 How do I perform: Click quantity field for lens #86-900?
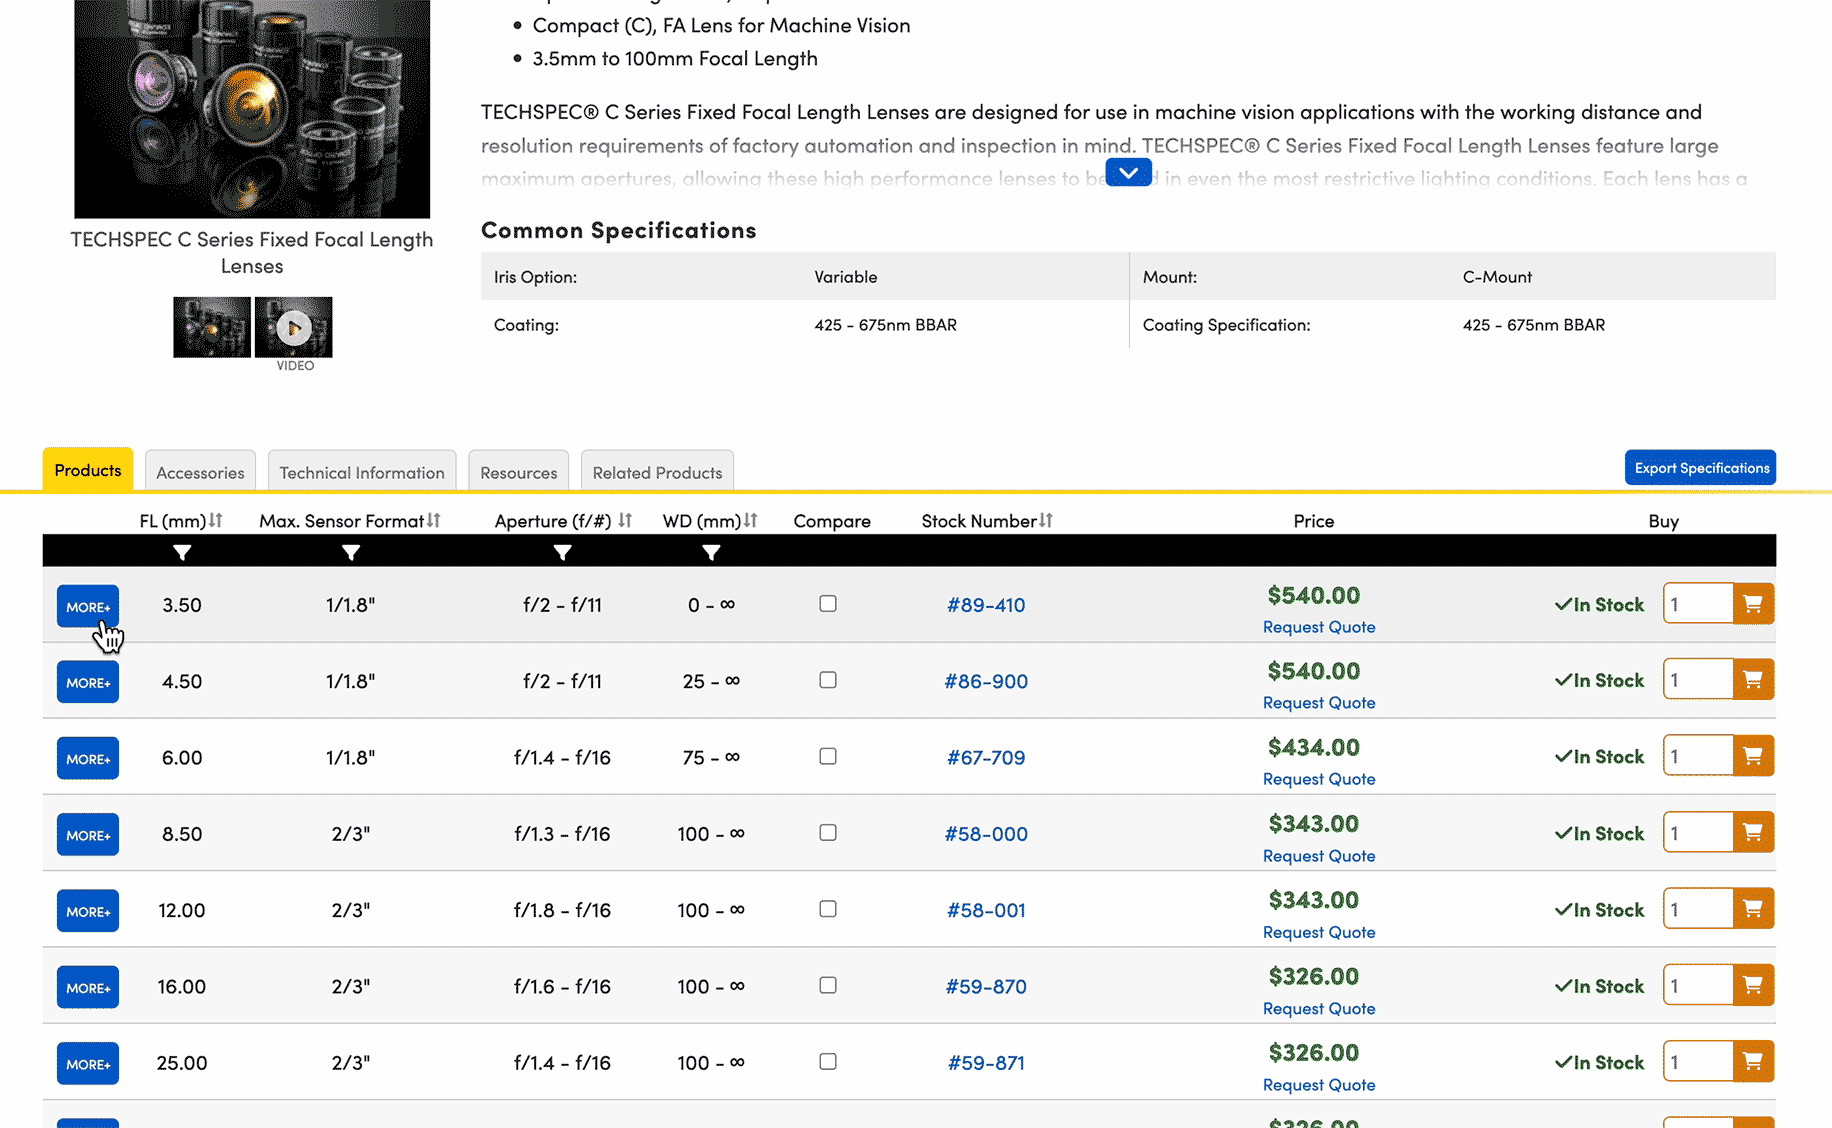[x=1697, y=681]
